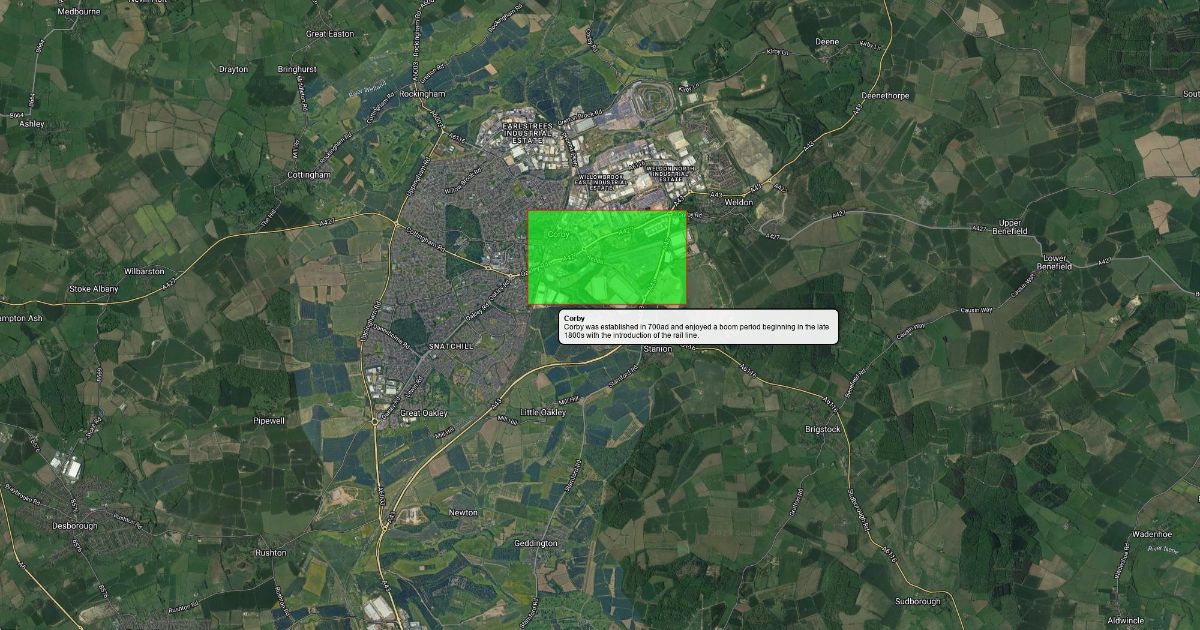Select the Stoke Albany label

pos(93,288)
